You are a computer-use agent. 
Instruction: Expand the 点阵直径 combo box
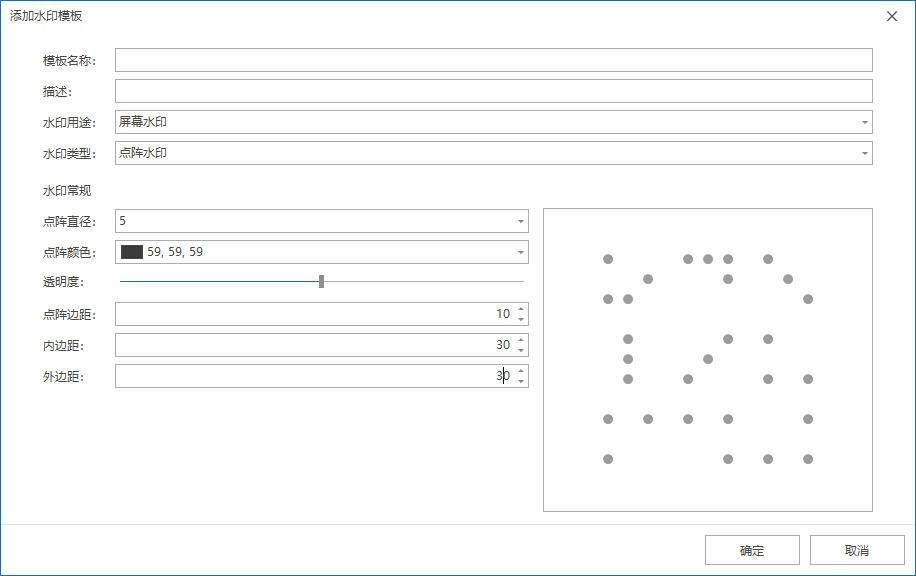click(x=520, y=221)
